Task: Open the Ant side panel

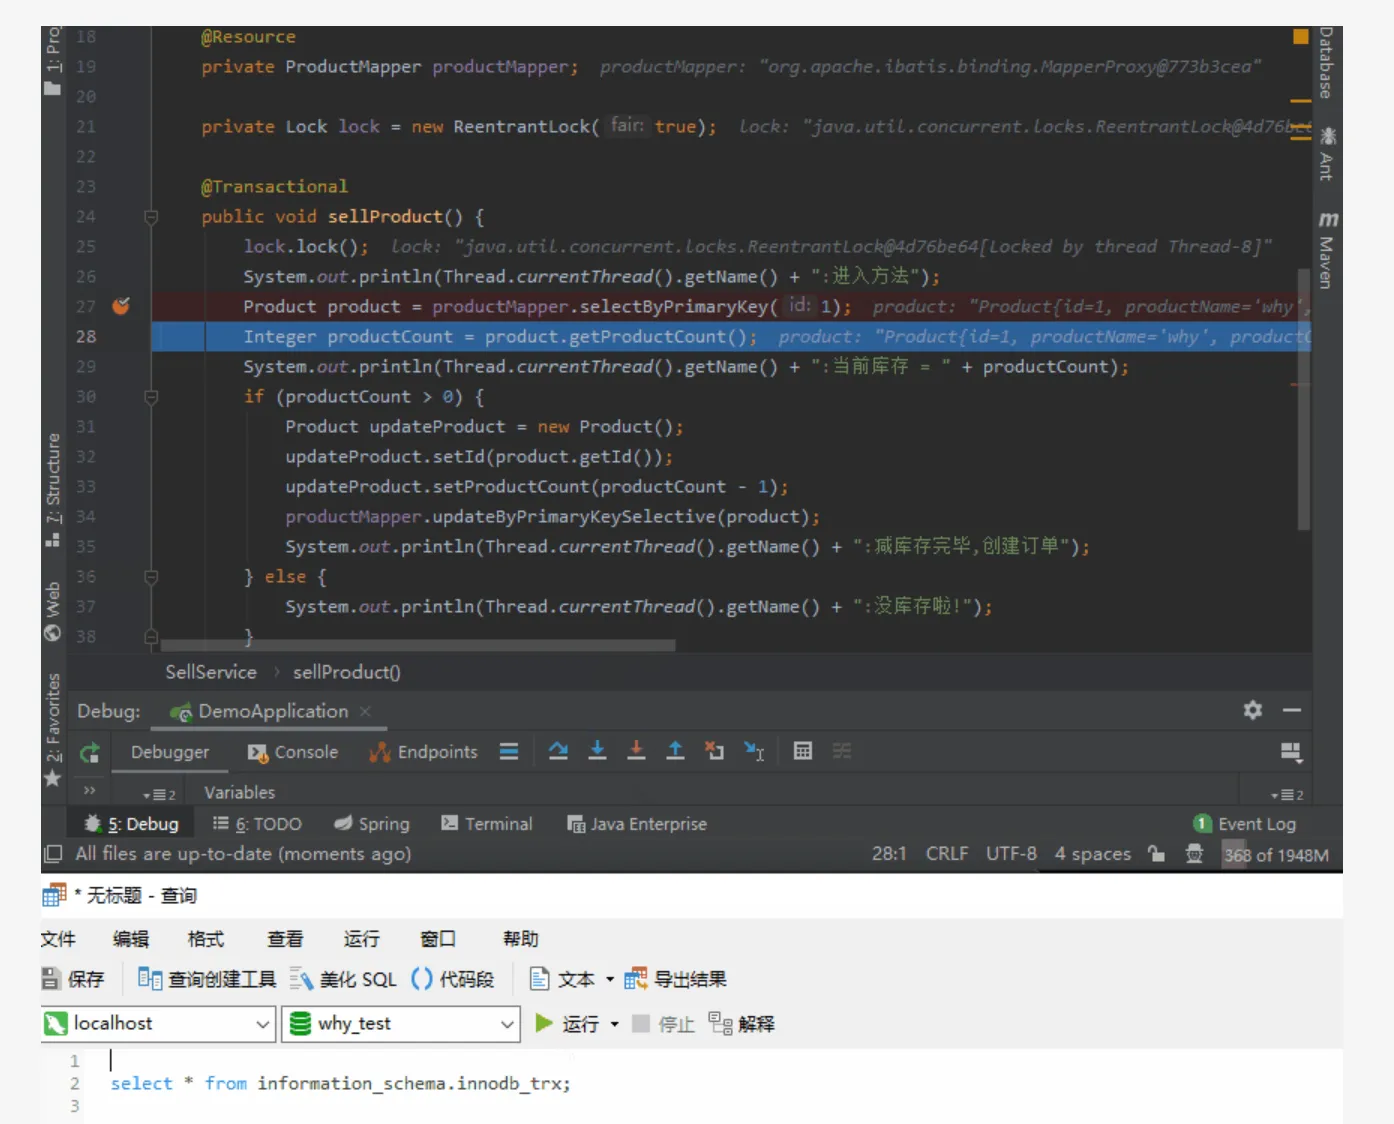Action: point(1327,154)
